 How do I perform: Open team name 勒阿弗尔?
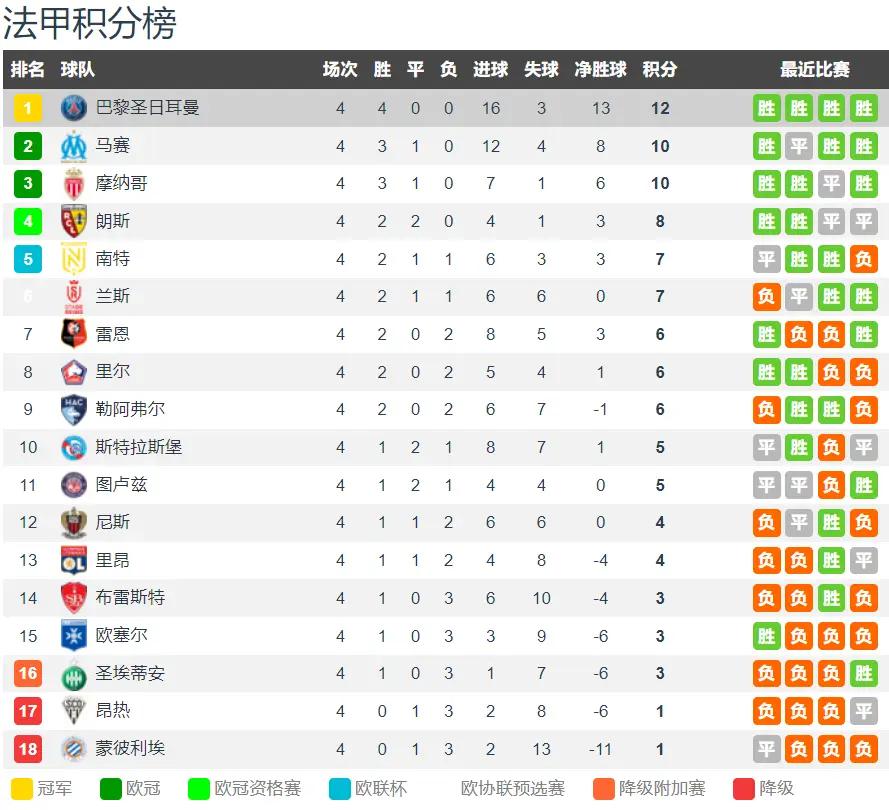130,409
